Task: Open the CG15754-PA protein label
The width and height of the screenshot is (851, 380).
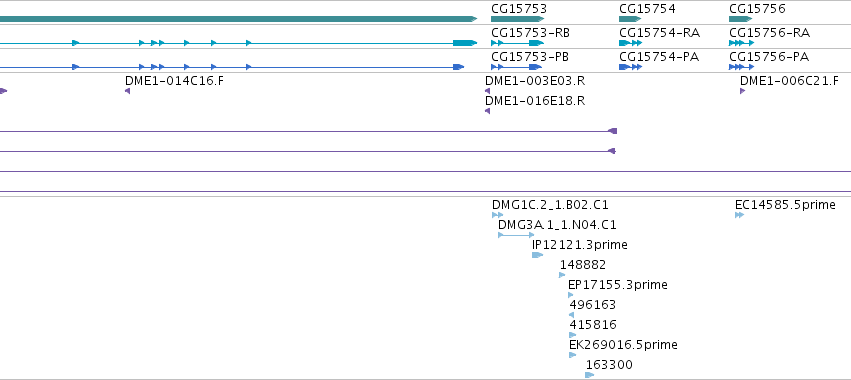Action: (x=659, y=56)
